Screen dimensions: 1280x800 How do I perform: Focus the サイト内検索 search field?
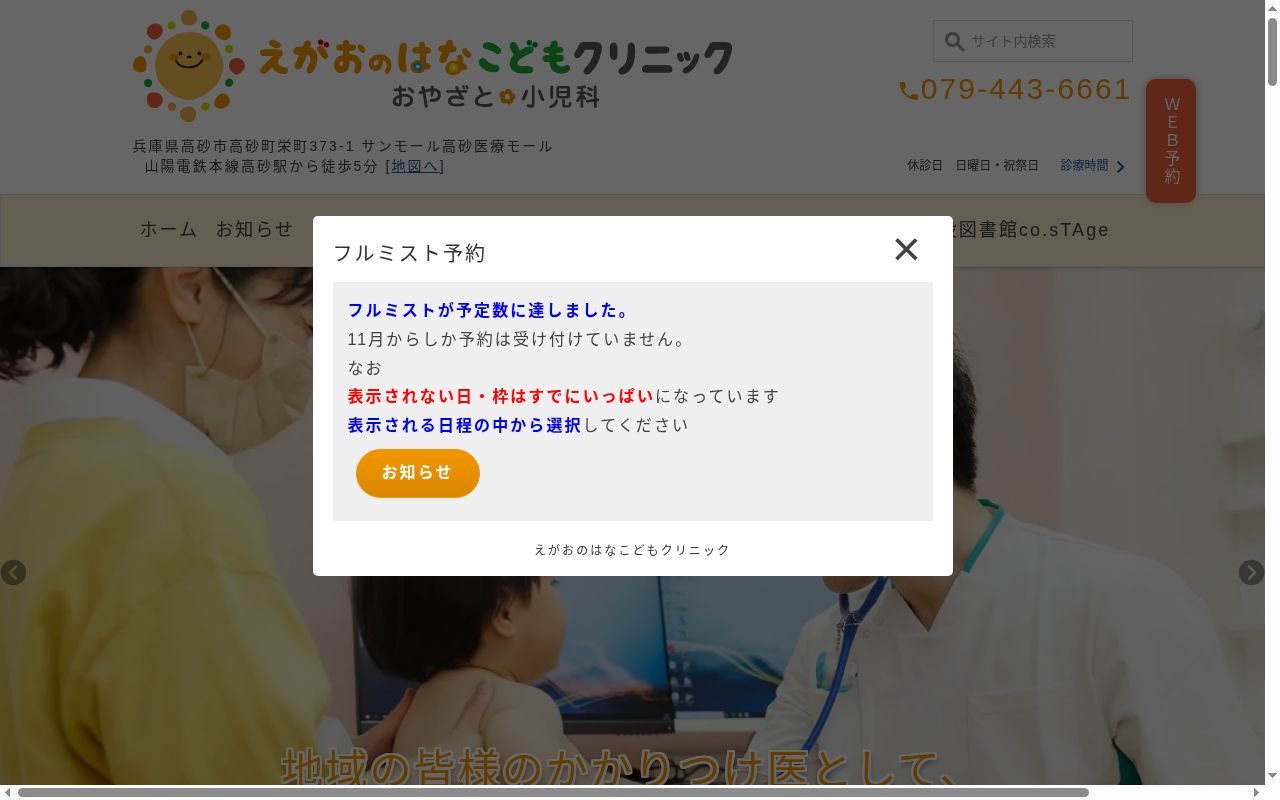point(1033,42)
